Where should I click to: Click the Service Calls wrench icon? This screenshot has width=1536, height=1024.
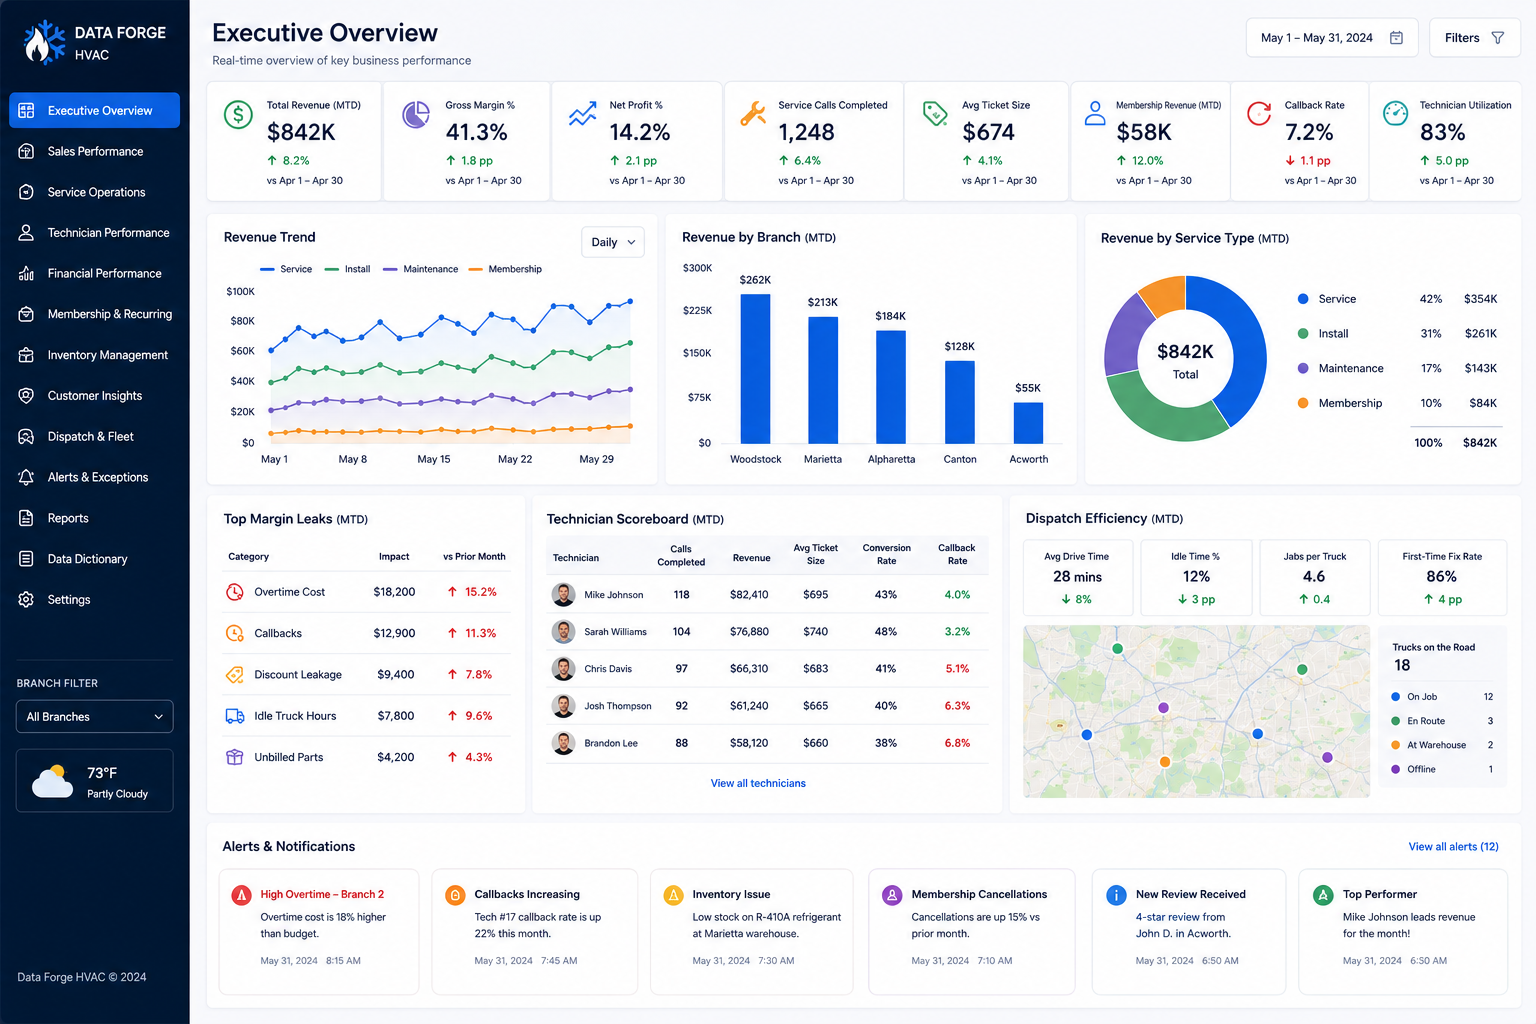click(x=752, y=114)
